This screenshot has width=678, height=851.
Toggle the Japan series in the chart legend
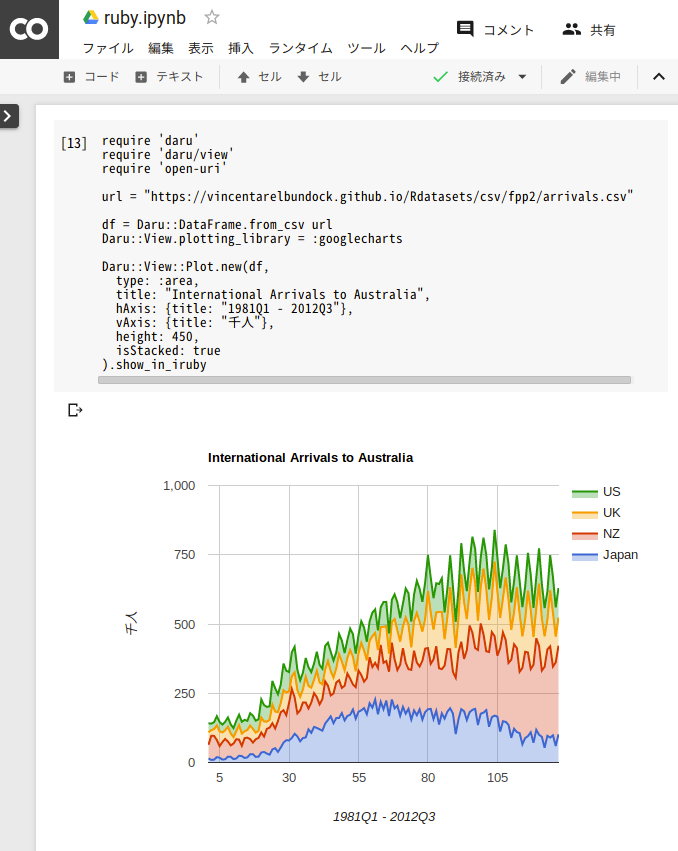pos(620,554)
